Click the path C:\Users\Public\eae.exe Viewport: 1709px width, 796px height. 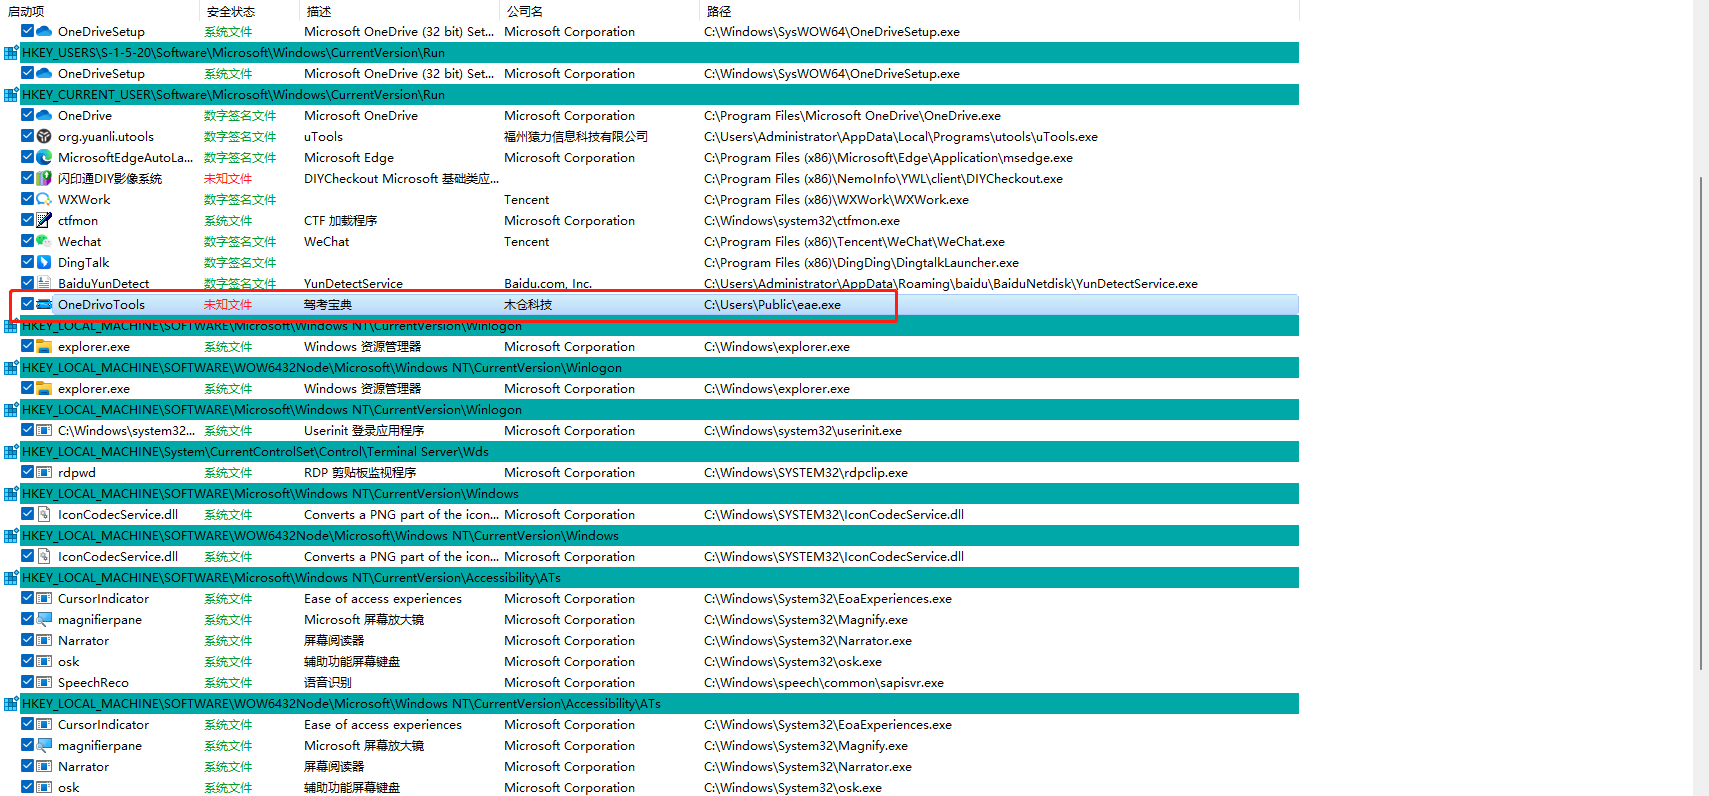click(772, 305)
